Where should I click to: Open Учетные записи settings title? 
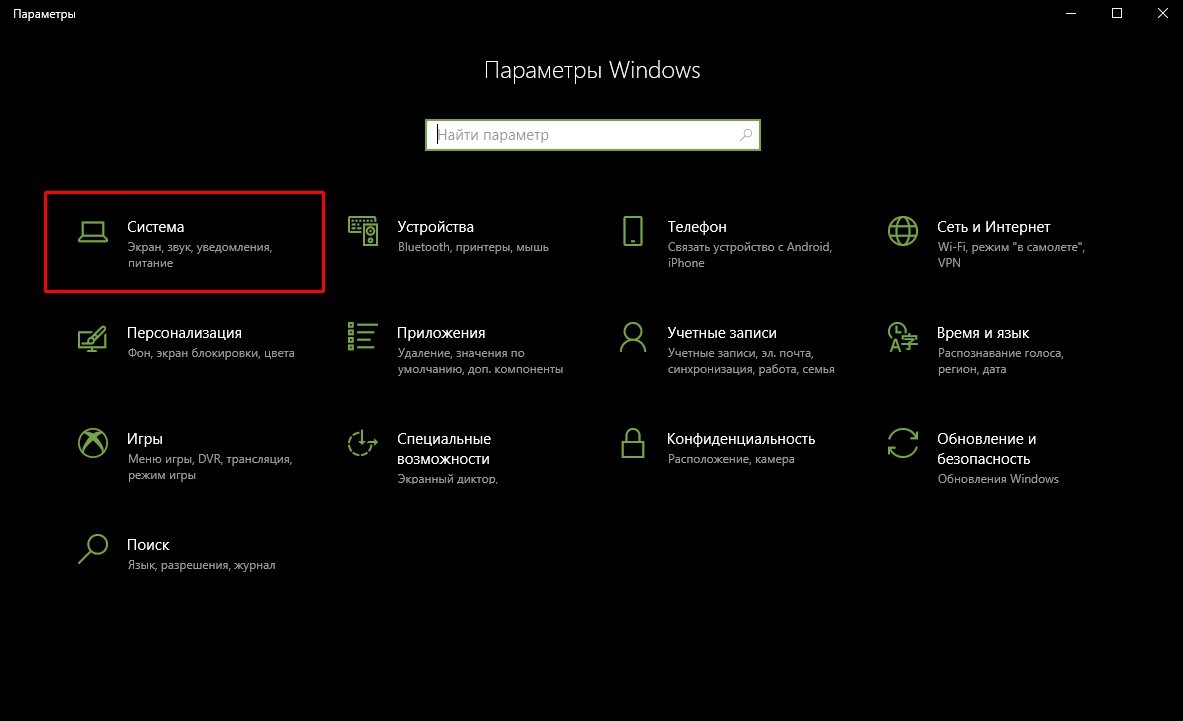(x=722, y=333)
